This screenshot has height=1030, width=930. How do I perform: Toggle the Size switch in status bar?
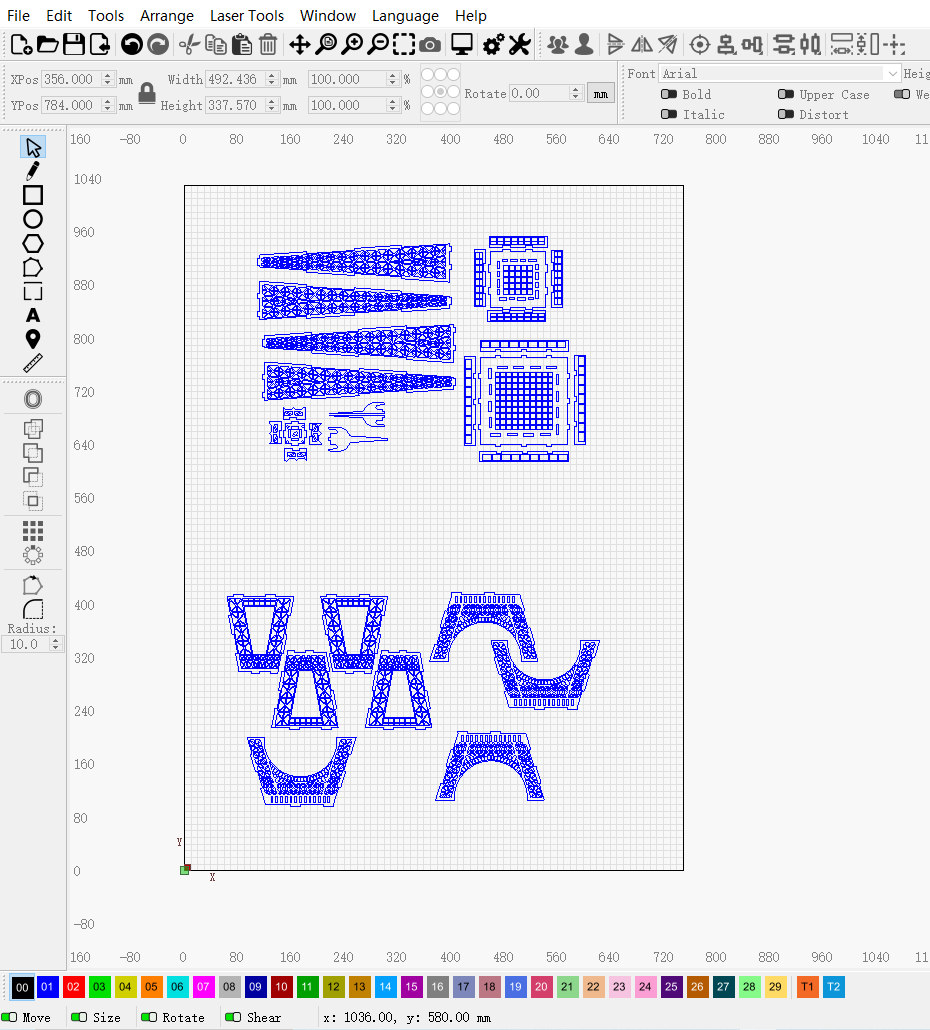click(x=79, y=1017)
